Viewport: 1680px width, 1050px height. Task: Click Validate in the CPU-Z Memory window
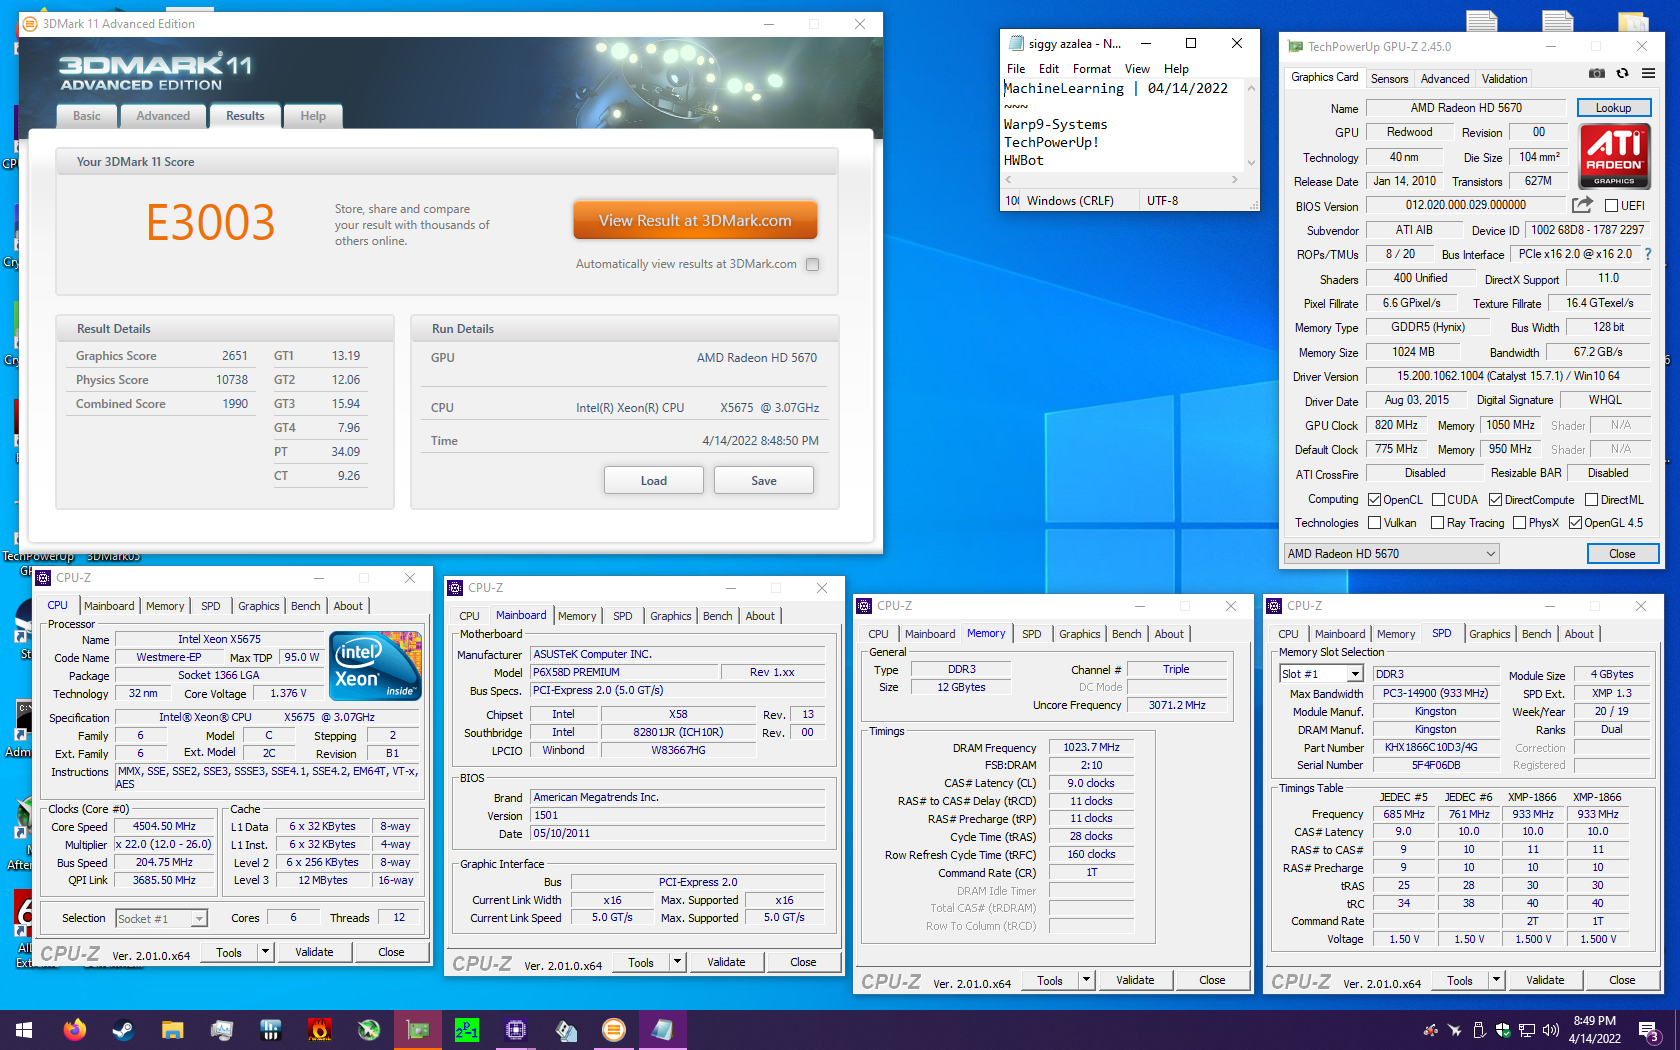point(1135,980)
